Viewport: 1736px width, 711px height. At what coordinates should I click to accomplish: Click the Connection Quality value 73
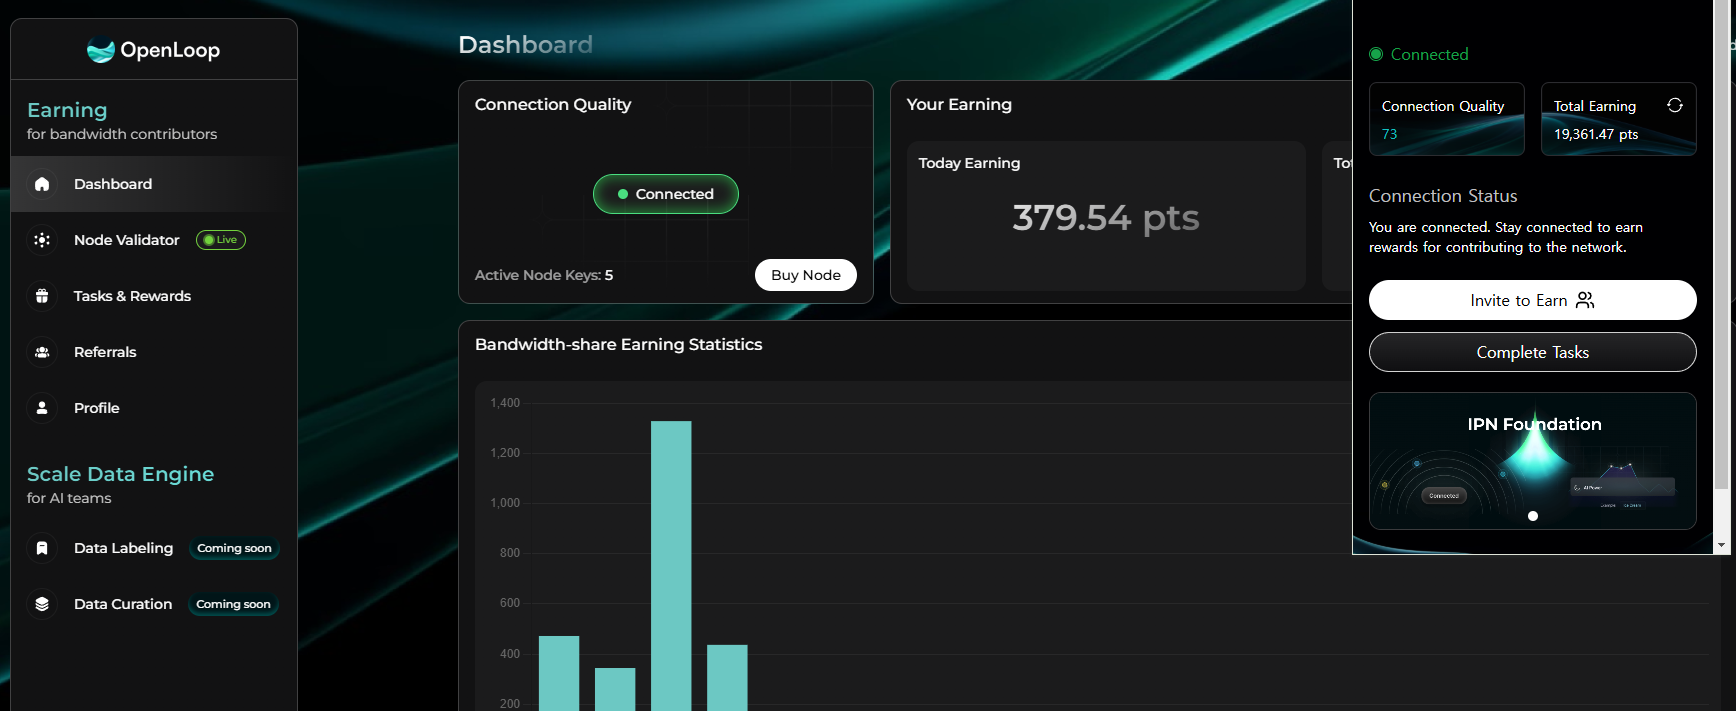click(x=1390, y=134)
